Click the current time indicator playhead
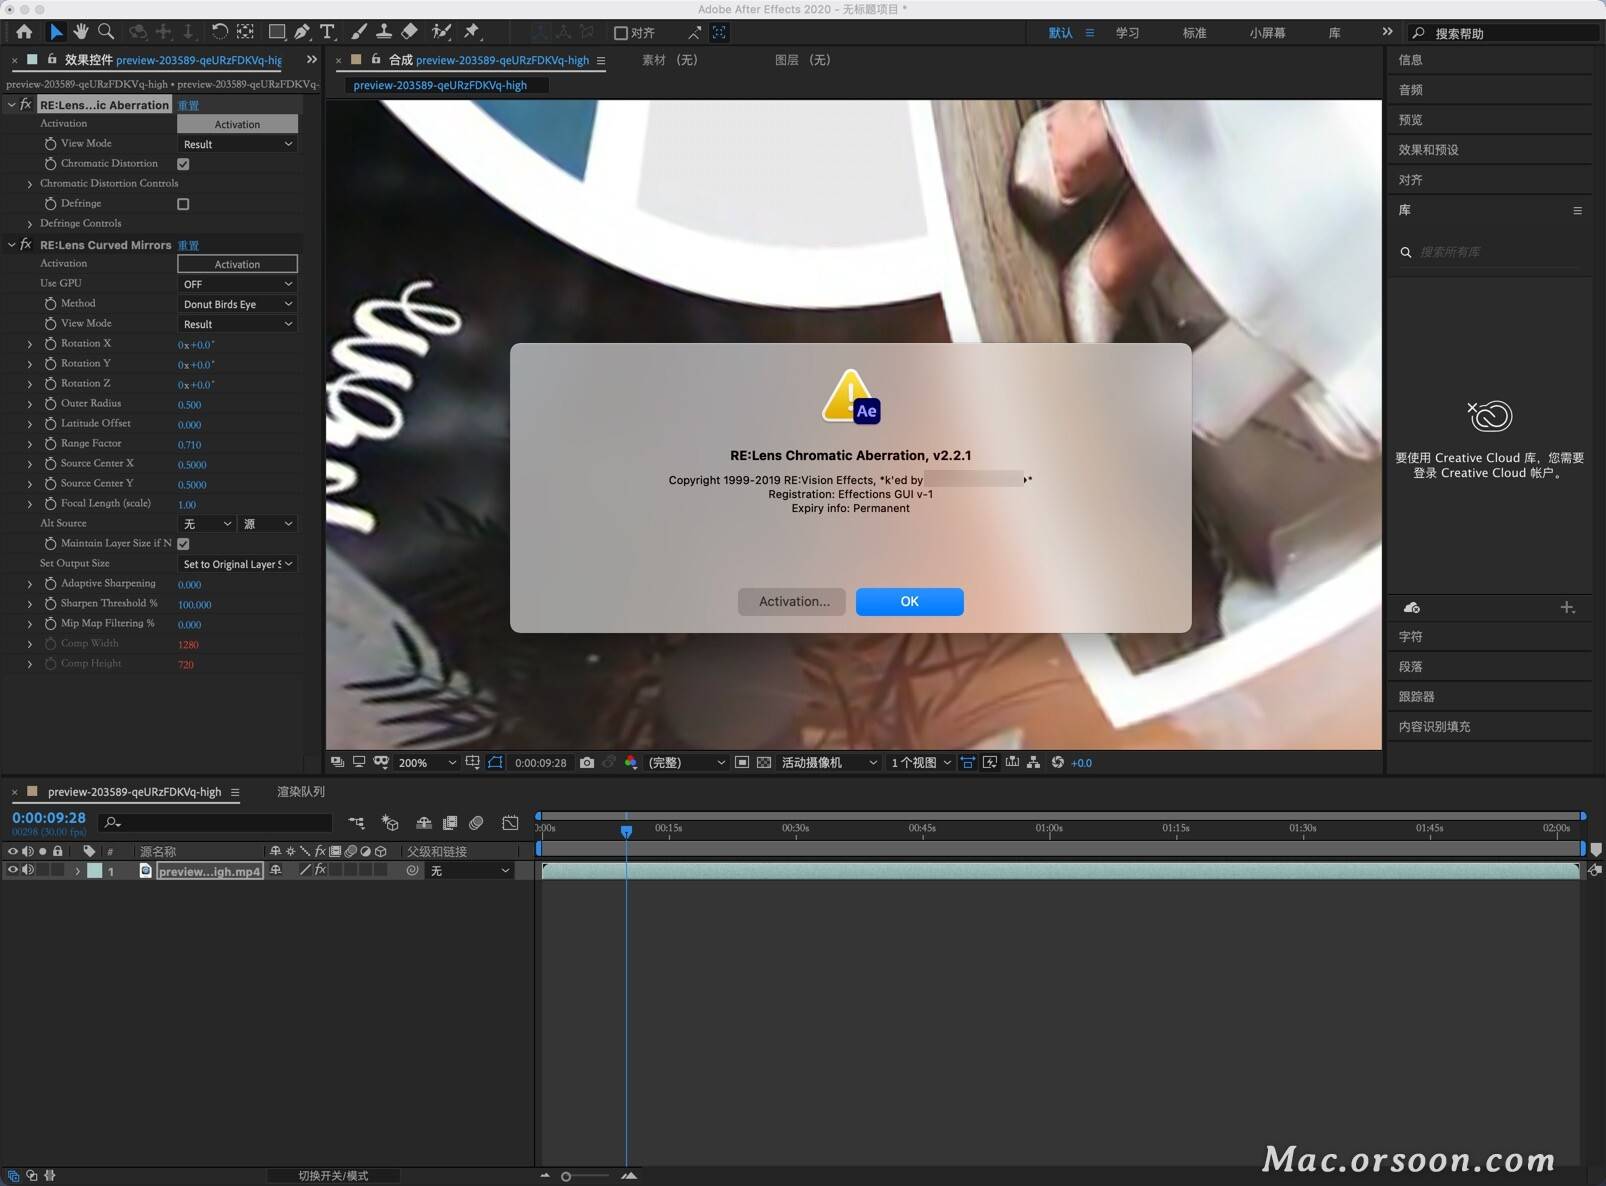 (626, 830)
